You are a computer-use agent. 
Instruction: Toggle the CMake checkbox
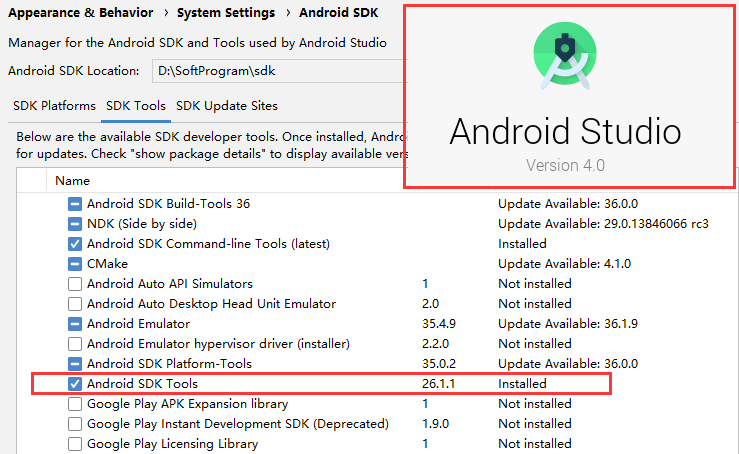[x=74, y=264]
